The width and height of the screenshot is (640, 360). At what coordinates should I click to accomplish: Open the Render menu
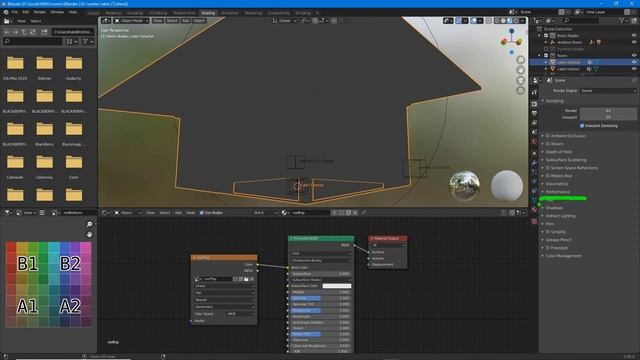40,12
